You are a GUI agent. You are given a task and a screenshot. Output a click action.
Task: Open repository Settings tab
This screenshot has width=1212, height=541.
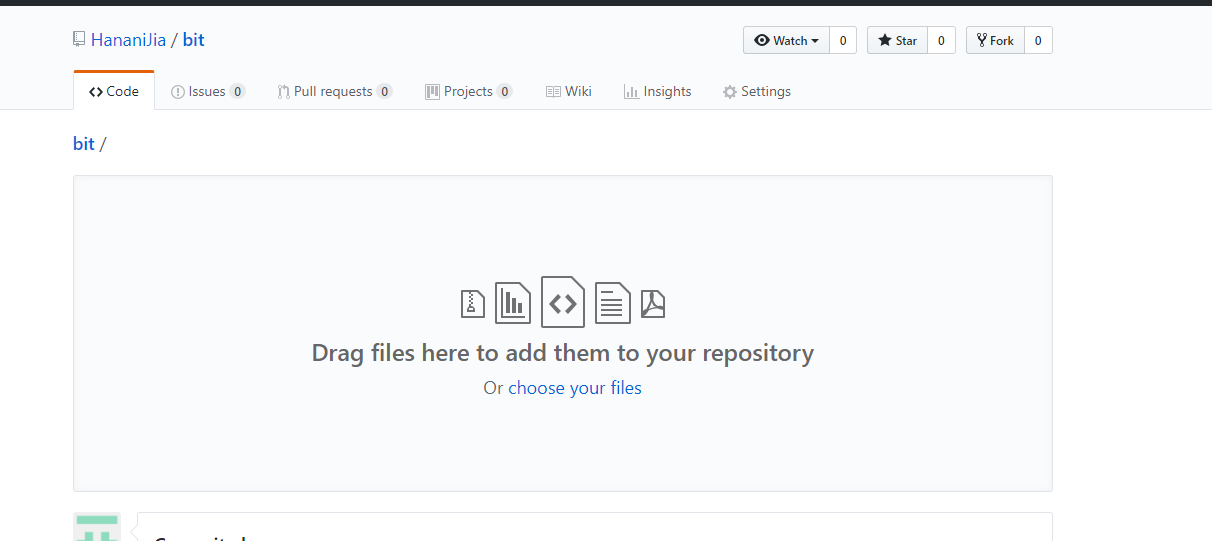[757, 91]
